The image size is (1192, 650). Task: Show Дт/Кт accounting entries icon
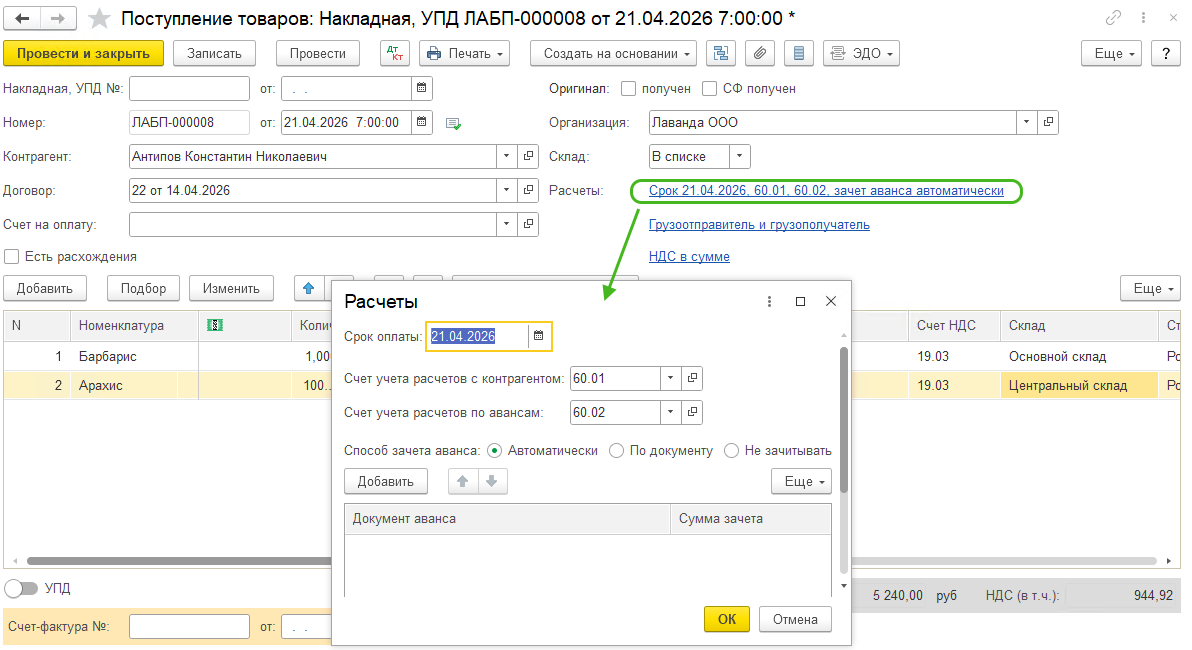tap(395, 53)
